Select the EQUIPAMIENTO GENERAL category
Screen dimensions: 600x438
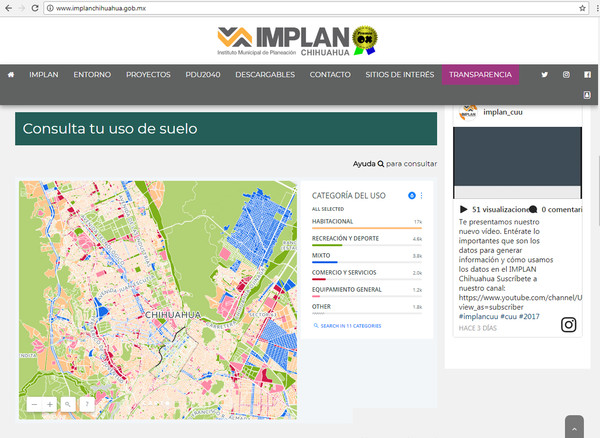coord(367,291)
